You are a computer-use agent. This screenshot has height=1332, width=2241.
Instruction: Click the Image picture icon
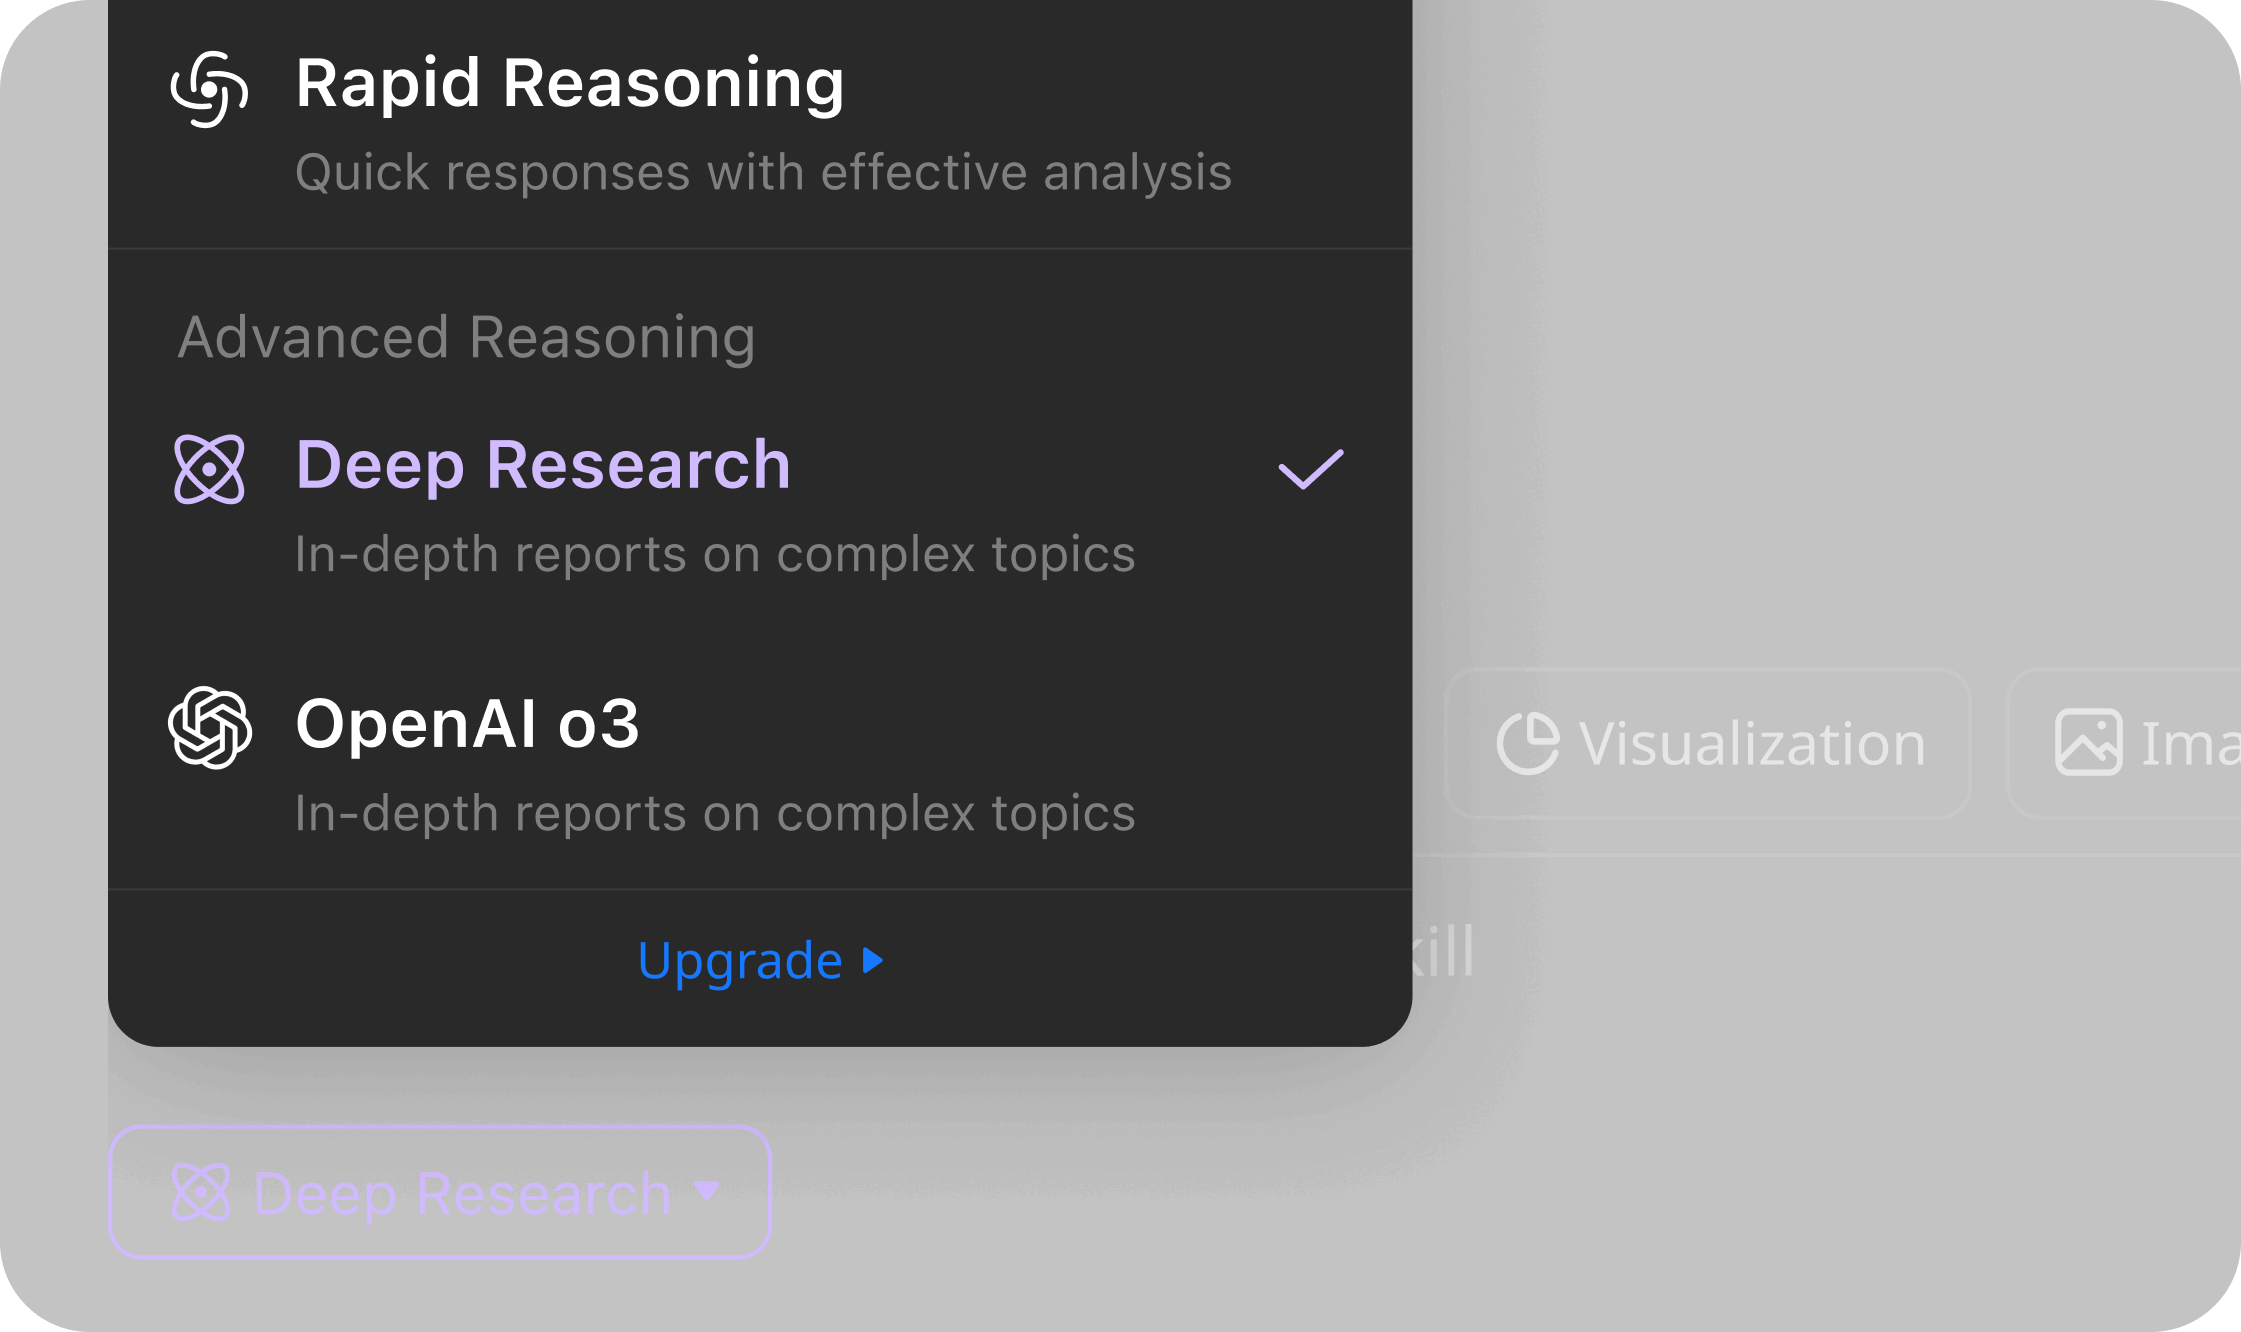(x=2088, y=742)
